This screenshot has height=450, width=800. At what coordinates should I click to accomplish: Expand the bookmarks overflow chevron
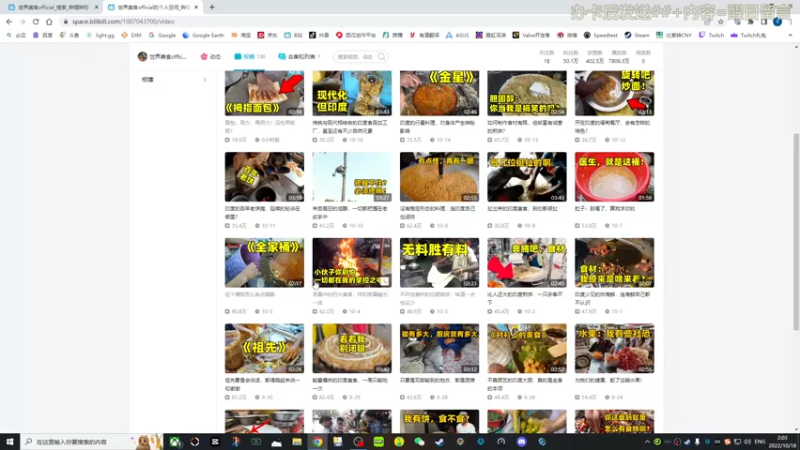point(790,35)
